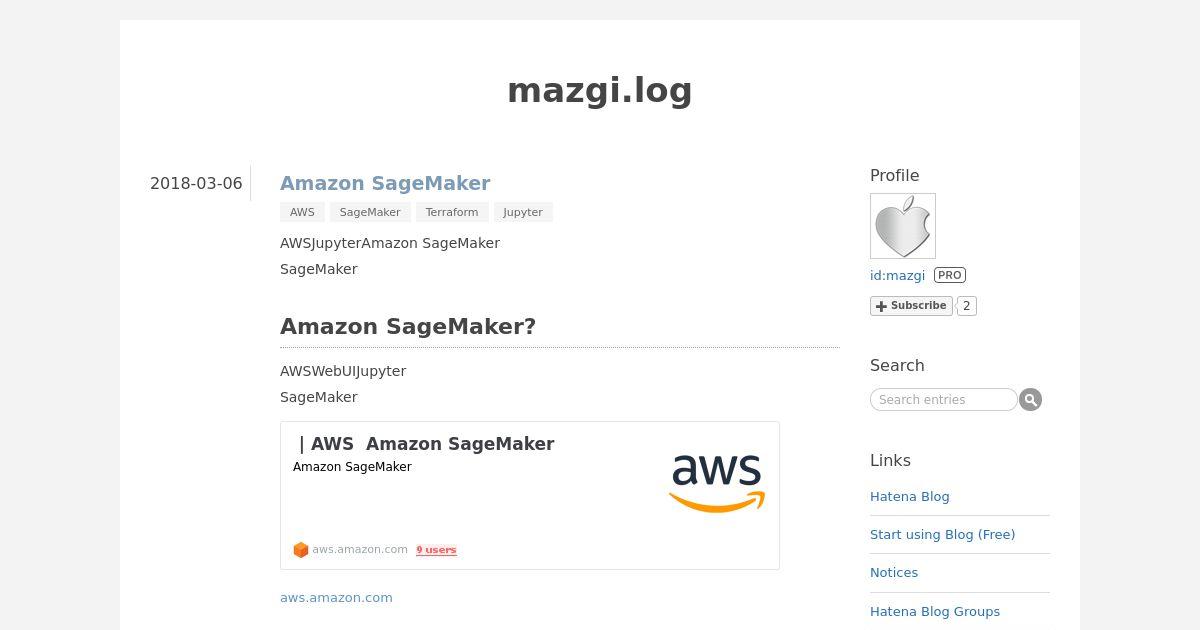The height and width of the screenshot is (630, 1200).
Task: Open the Hatena Blog Groups link
Action: tap(935, 612)
